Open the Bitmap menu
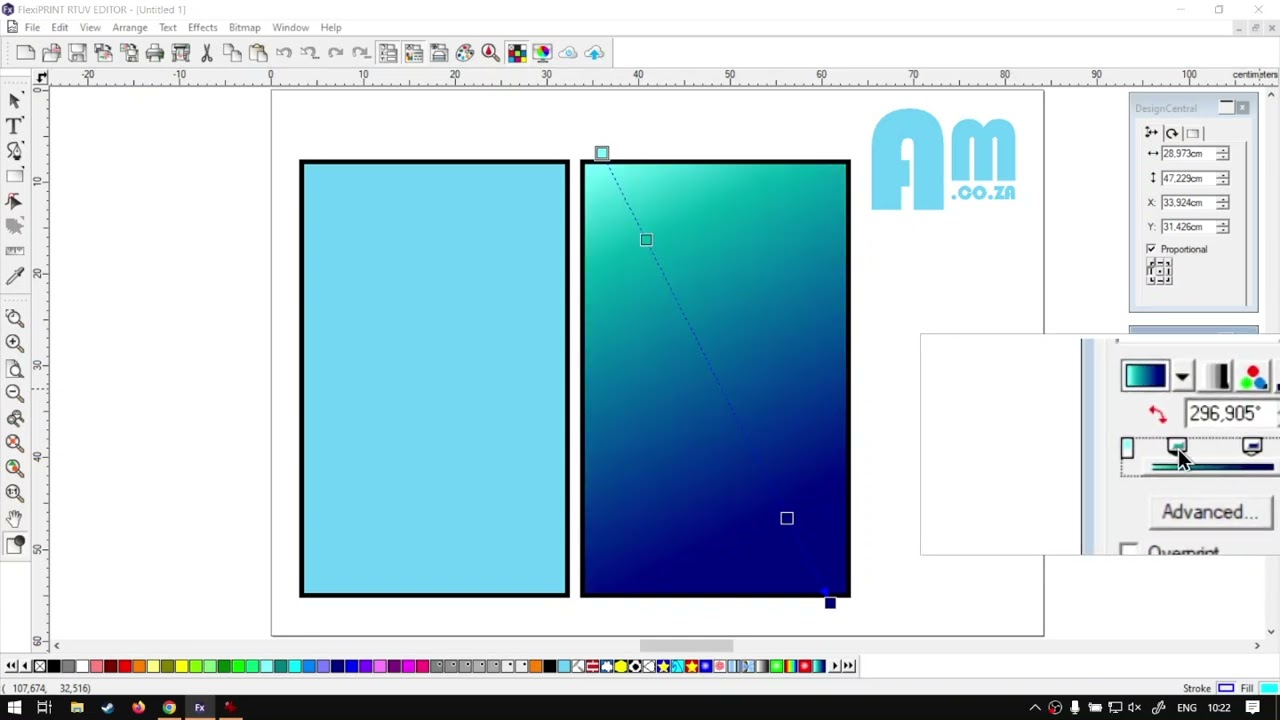 244,28
